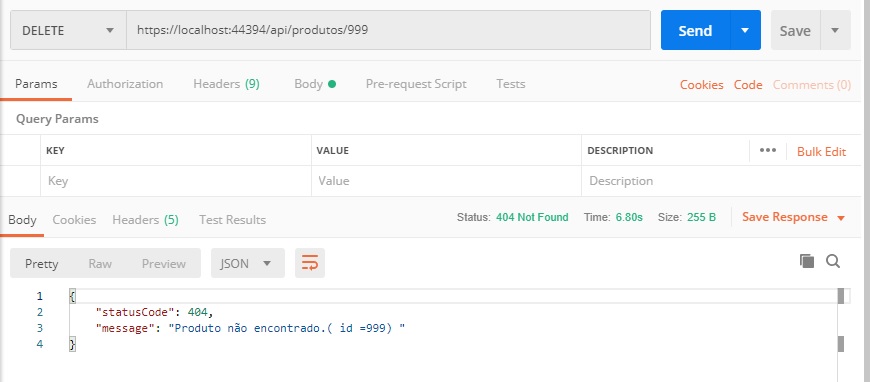Open the JSON format dropdown
Image resolution: width=871 pixels, height=382 pixels.
pos(248,263)
